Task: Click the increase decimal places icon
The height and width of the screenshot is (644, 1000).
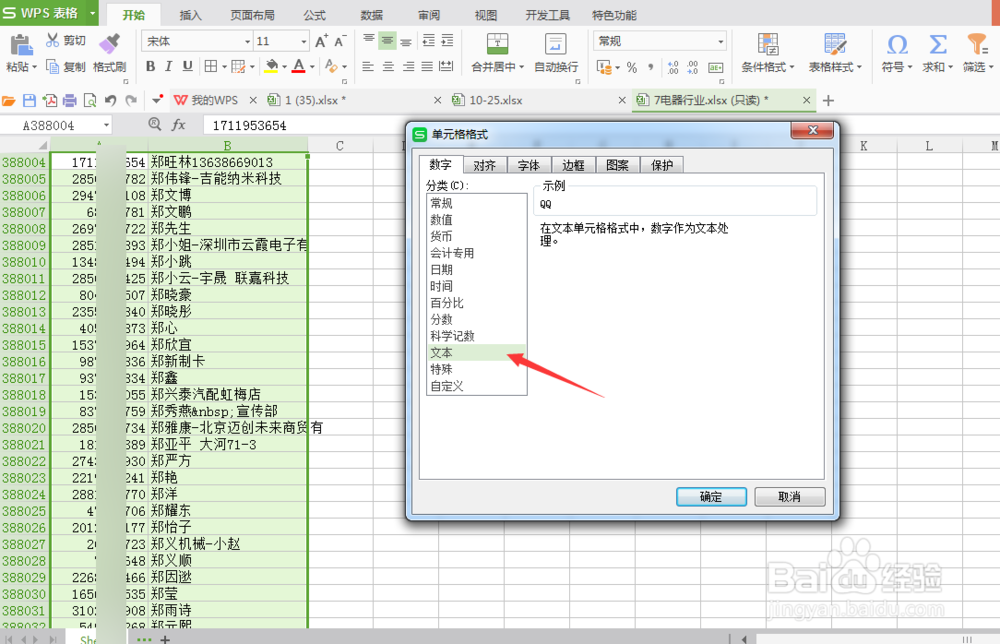Action: (x=673, y=67)
